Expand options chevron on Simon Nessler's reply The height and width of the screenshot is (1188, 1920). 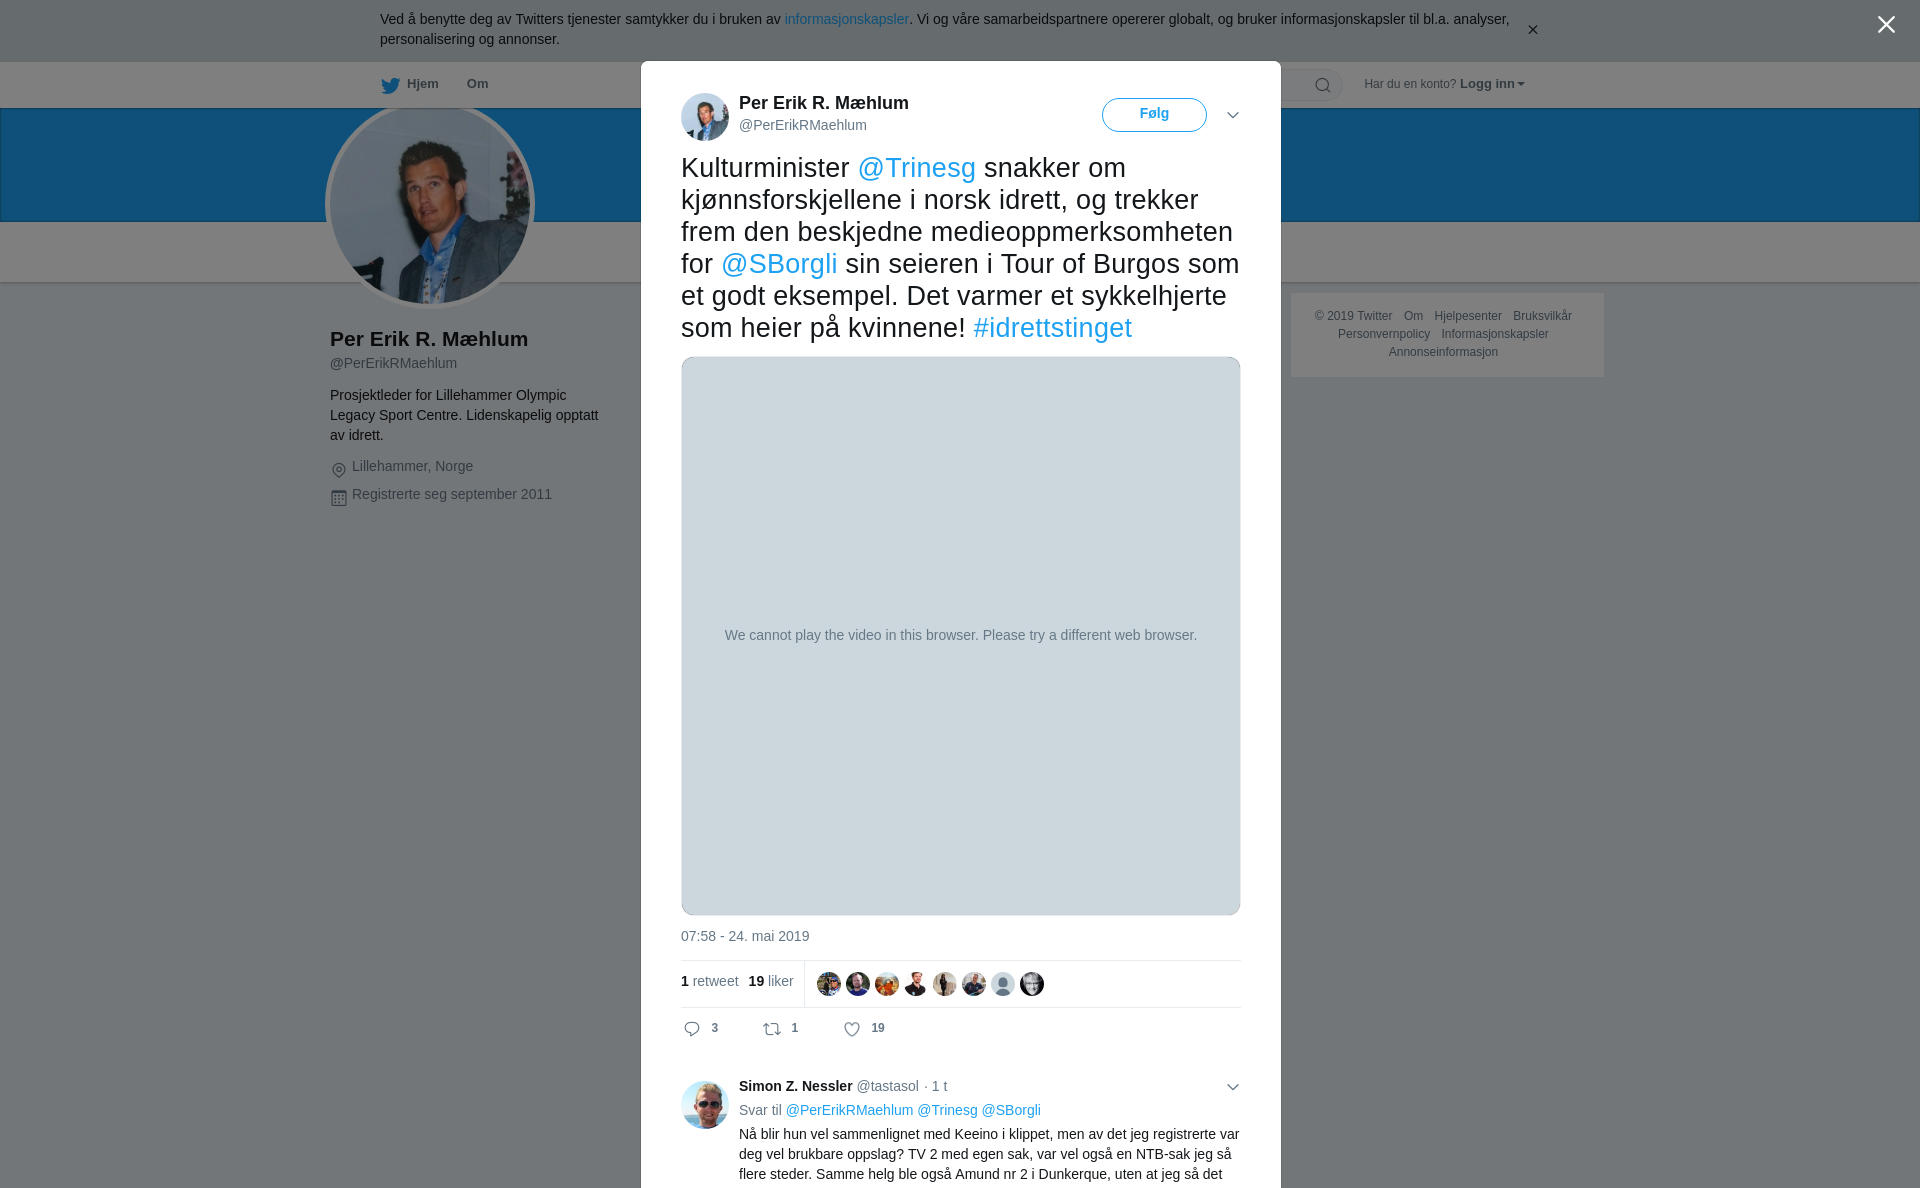(x=1233, y=1087)
